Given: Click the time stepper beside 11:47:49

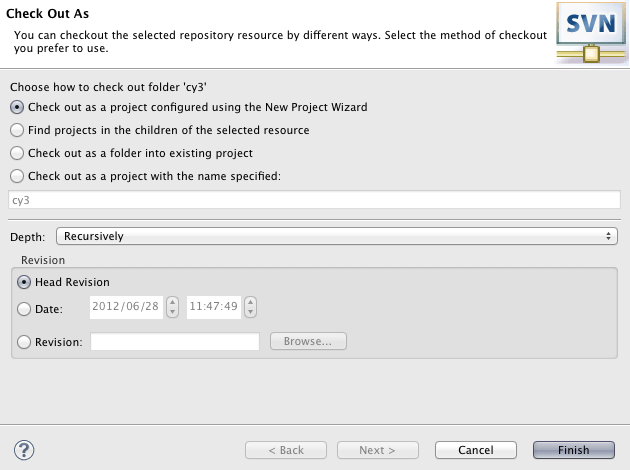Looking at the screenshot, I should (250, 307).
